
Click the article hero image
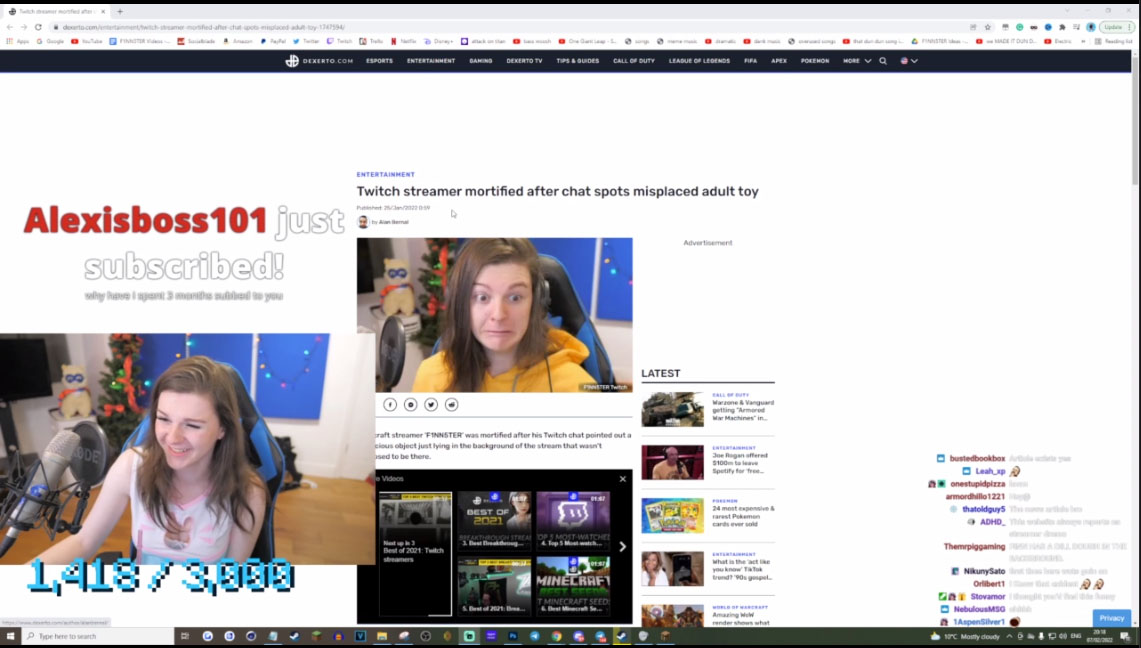coord(494,315)
